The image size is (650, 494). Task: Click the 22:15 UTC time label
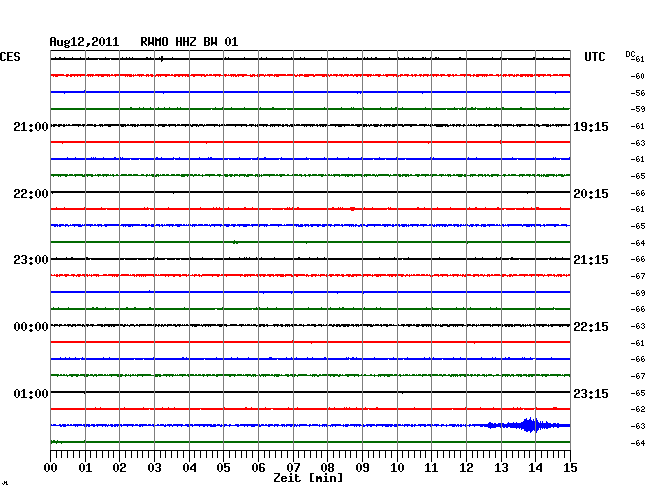[x=591, y=327]
